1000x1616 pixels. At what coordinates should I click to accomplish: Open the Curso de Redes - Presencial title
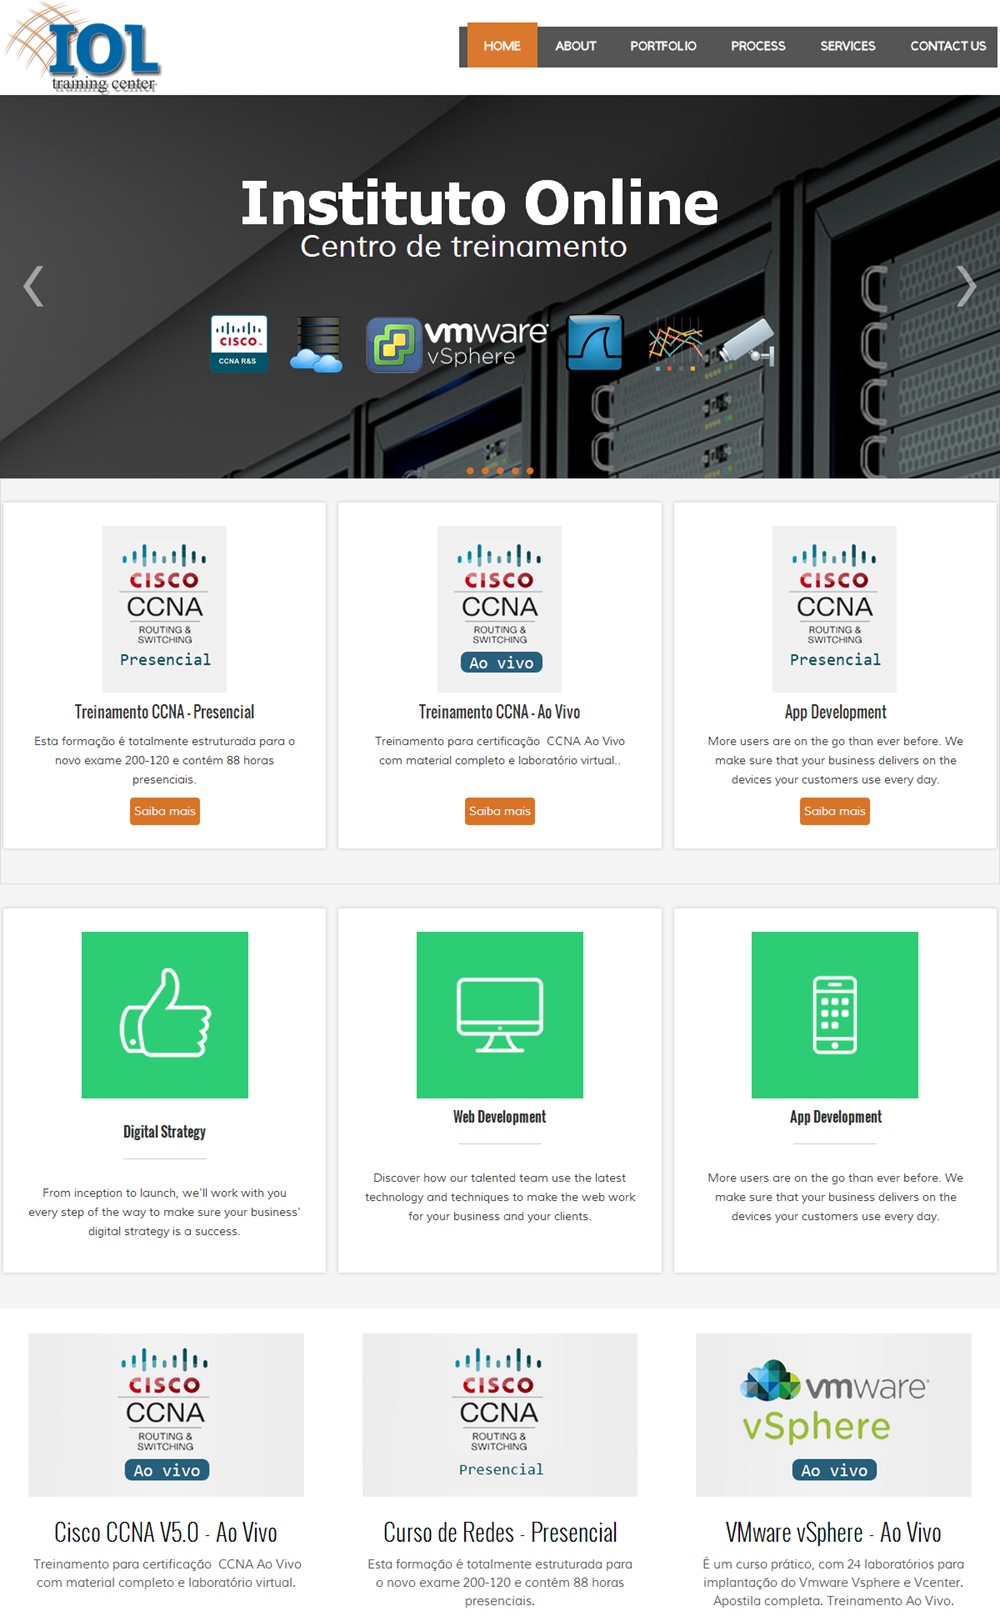click(500, 1532)
